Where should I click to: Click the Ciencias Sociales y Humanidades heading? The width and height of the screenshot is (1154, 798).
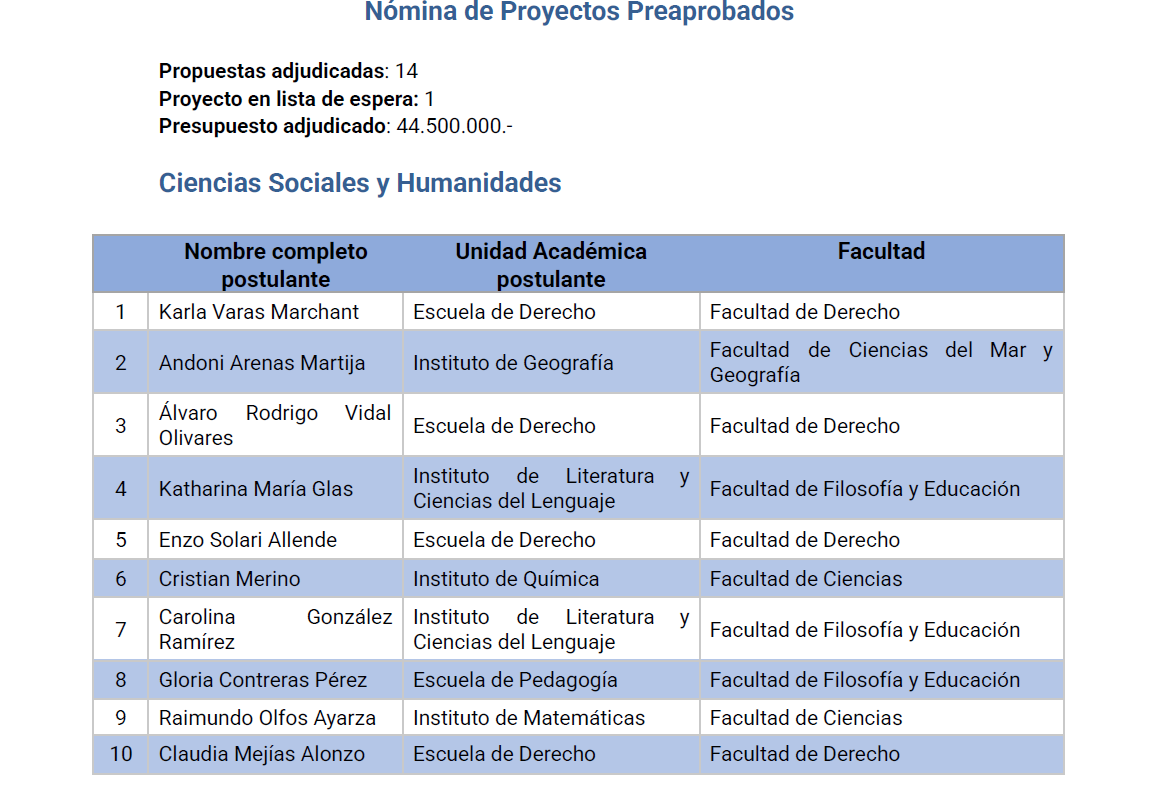[360, 183]
